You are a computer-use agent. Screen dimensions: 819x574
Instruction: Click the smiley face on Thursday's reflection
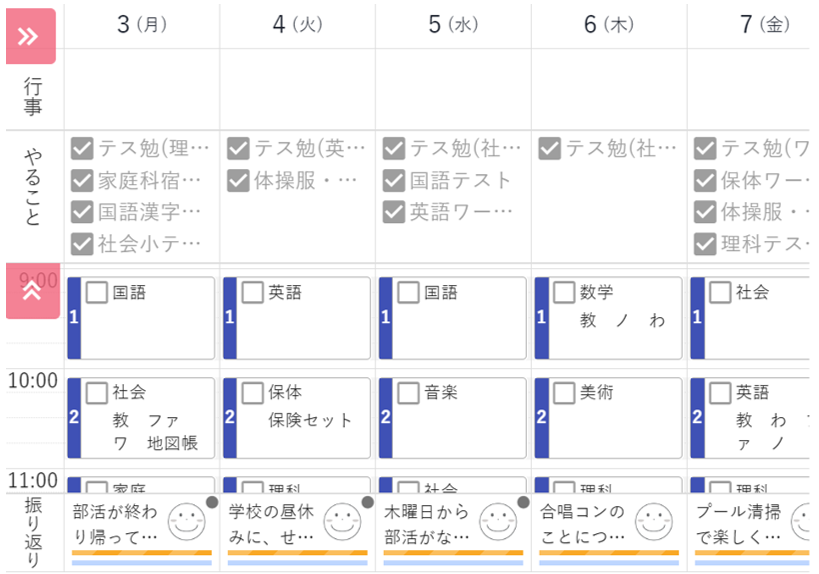click(654, 521)
